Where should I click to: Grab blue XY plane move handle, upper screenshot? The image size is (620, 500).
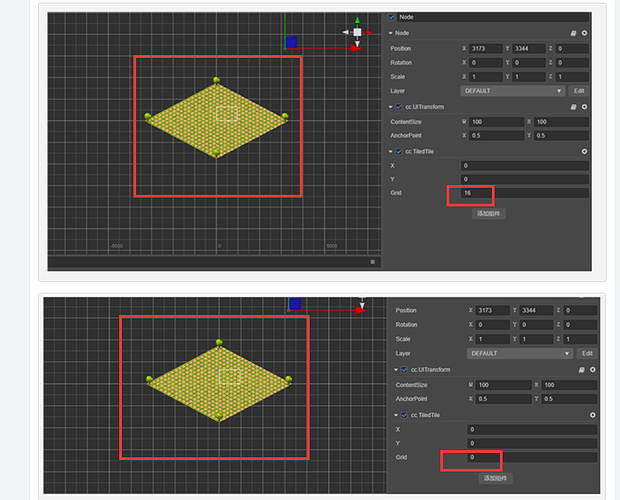(291, 42)
